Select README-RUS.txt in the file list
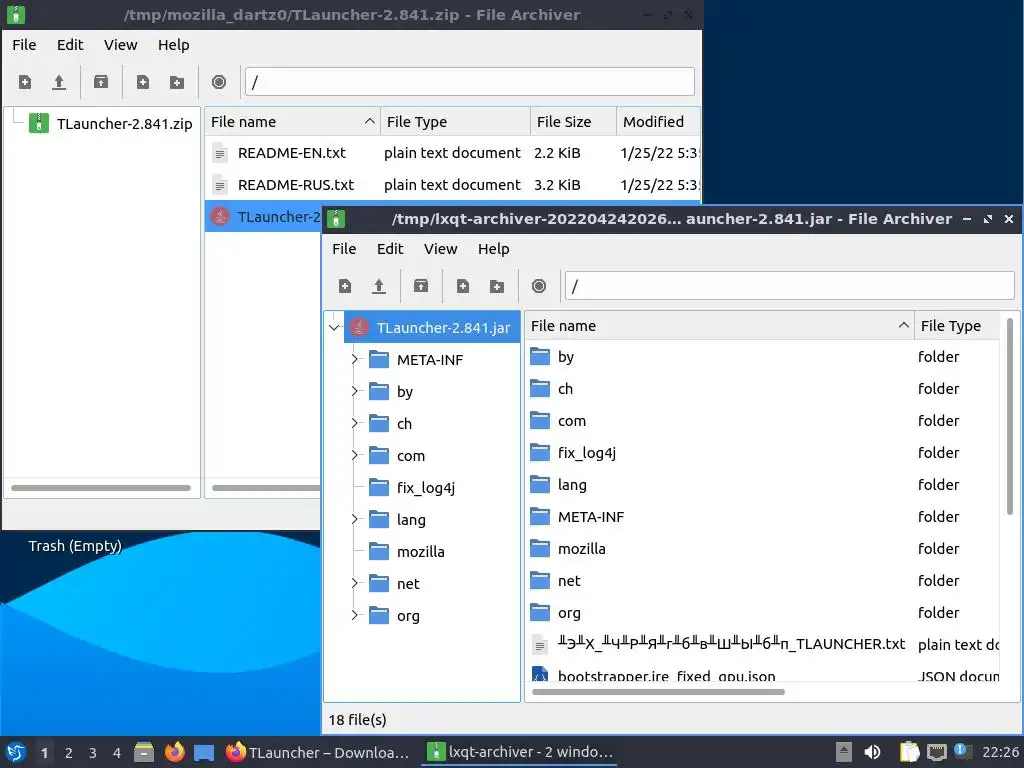The width and height of the screenshot is (1024, 768). (x=452, y=185)
